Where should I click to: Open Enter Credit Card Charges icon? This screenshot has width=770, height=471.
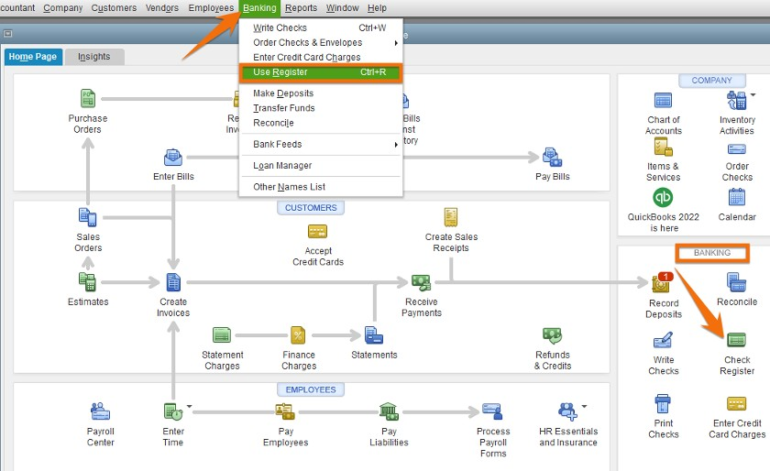736,404
